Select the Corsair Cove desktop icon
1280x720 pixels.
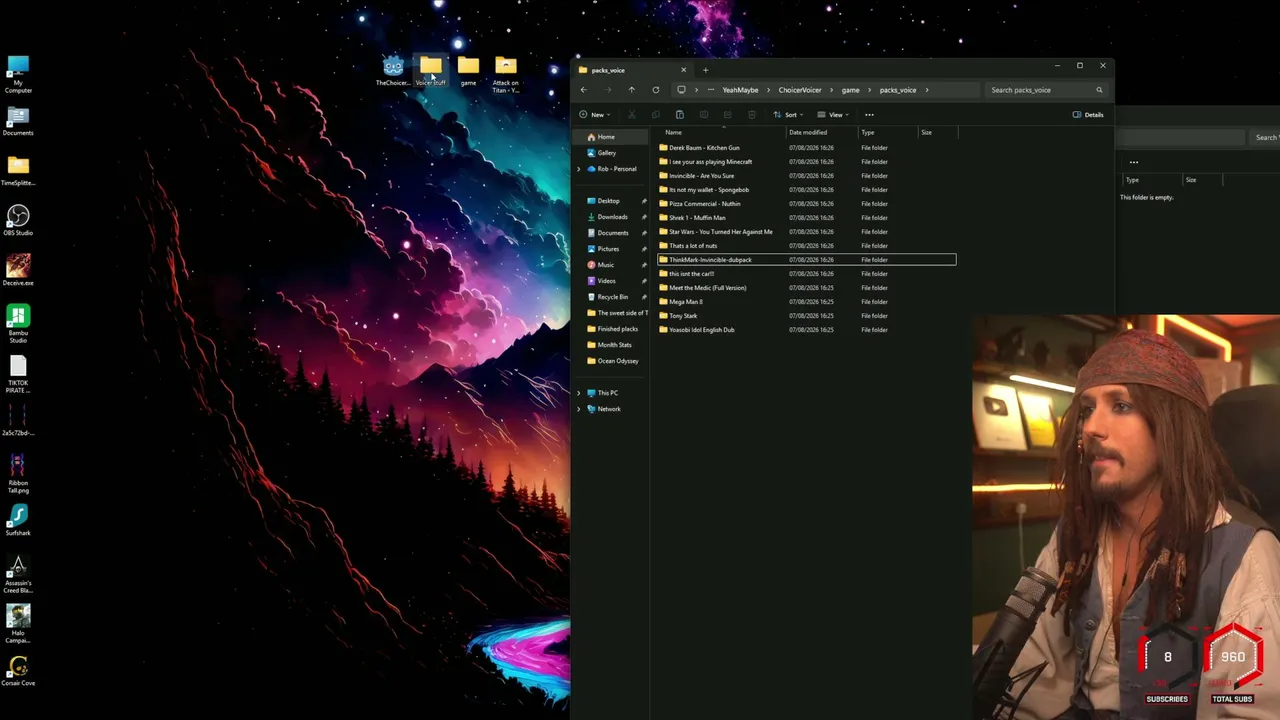(x=18, y=671)
